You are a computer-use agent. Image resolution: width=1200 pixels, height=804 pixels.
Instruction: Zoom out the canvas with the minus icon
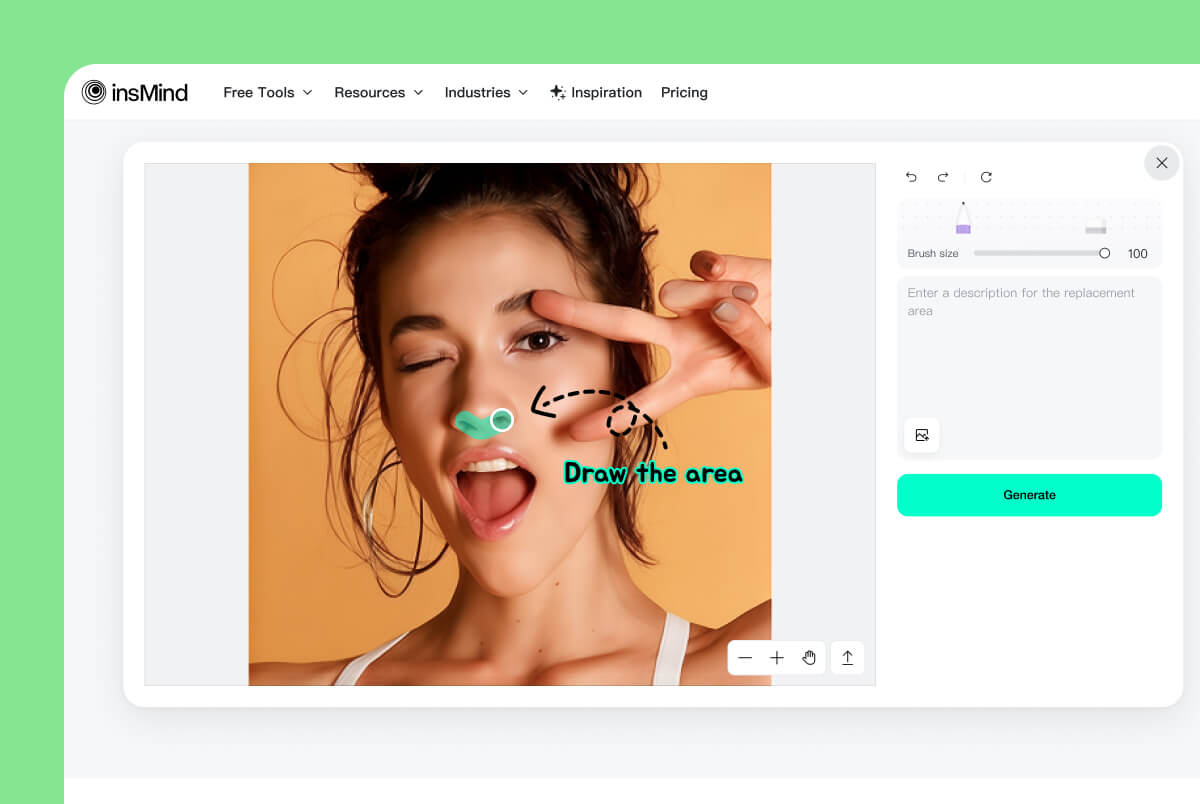point(745,658)
